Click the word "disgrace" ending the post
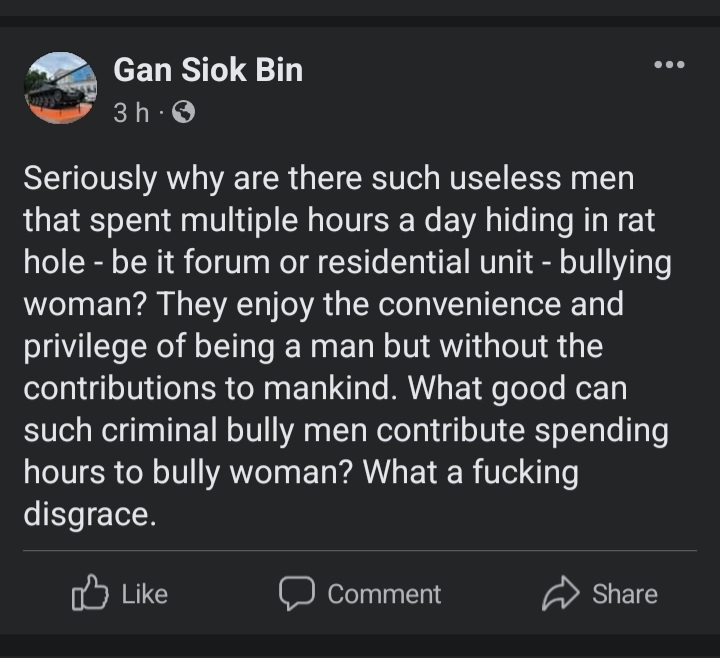720x658 pixels. 89,515
